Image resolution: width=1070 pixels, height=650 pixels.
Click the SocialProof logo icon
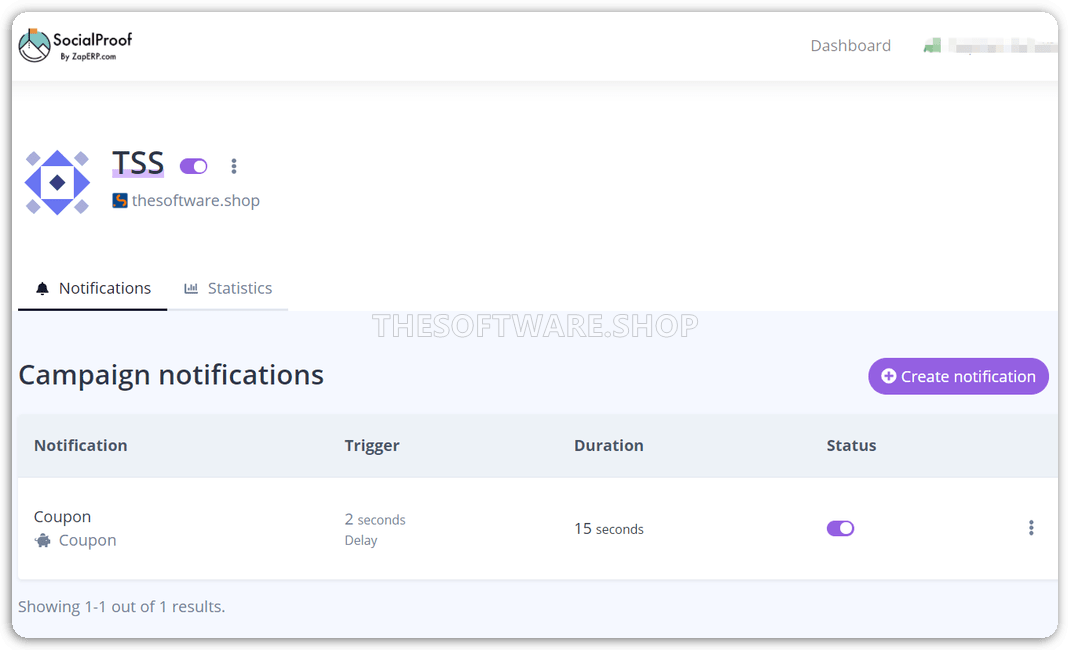(35, 46)
